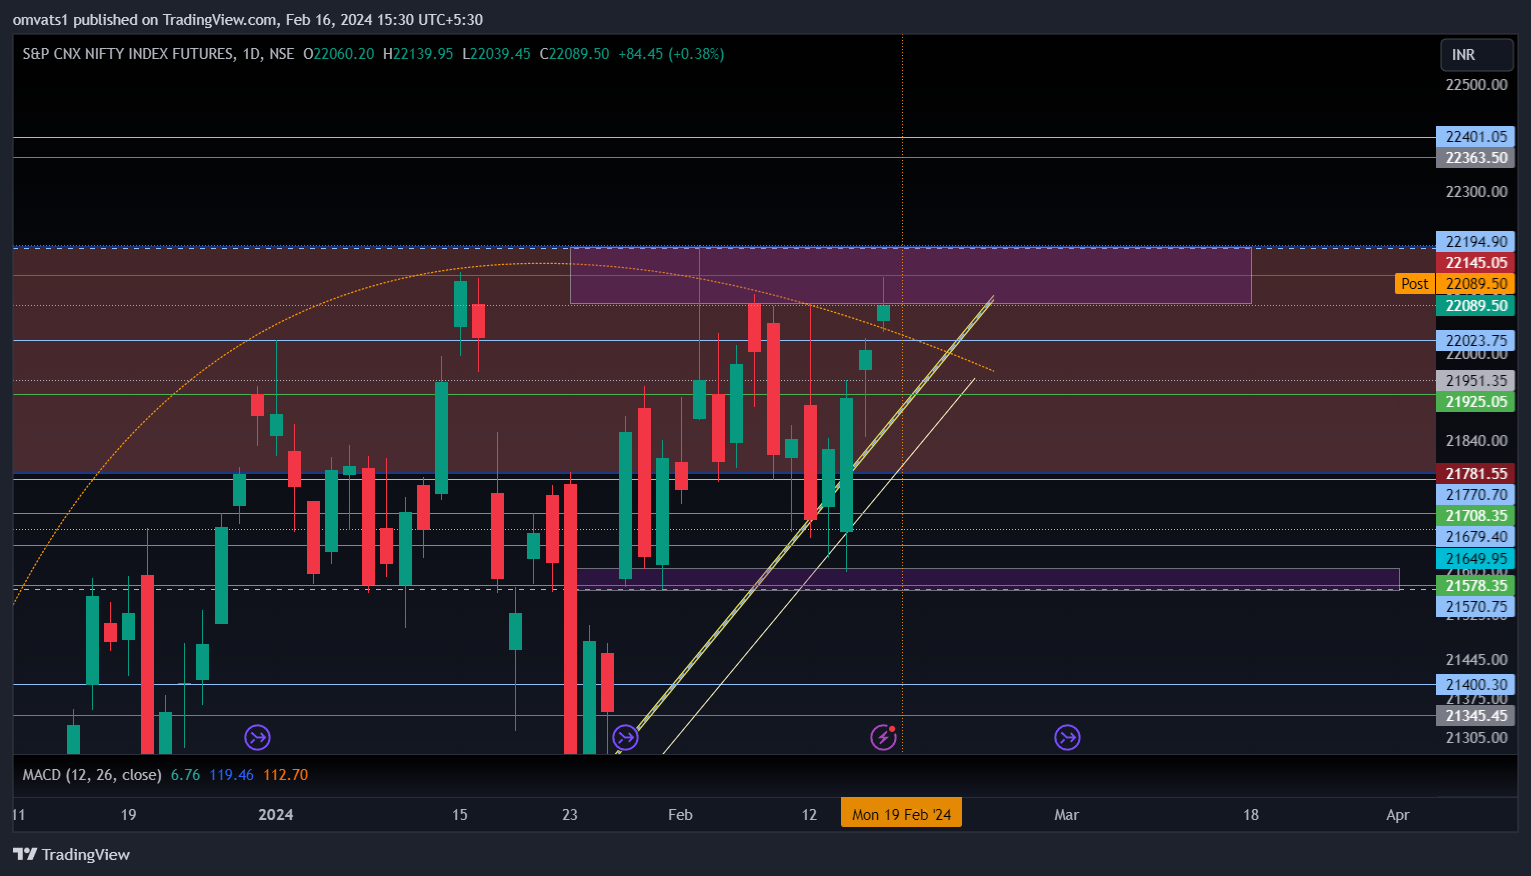Click the 21400.30 price level label

point(1475,685)
